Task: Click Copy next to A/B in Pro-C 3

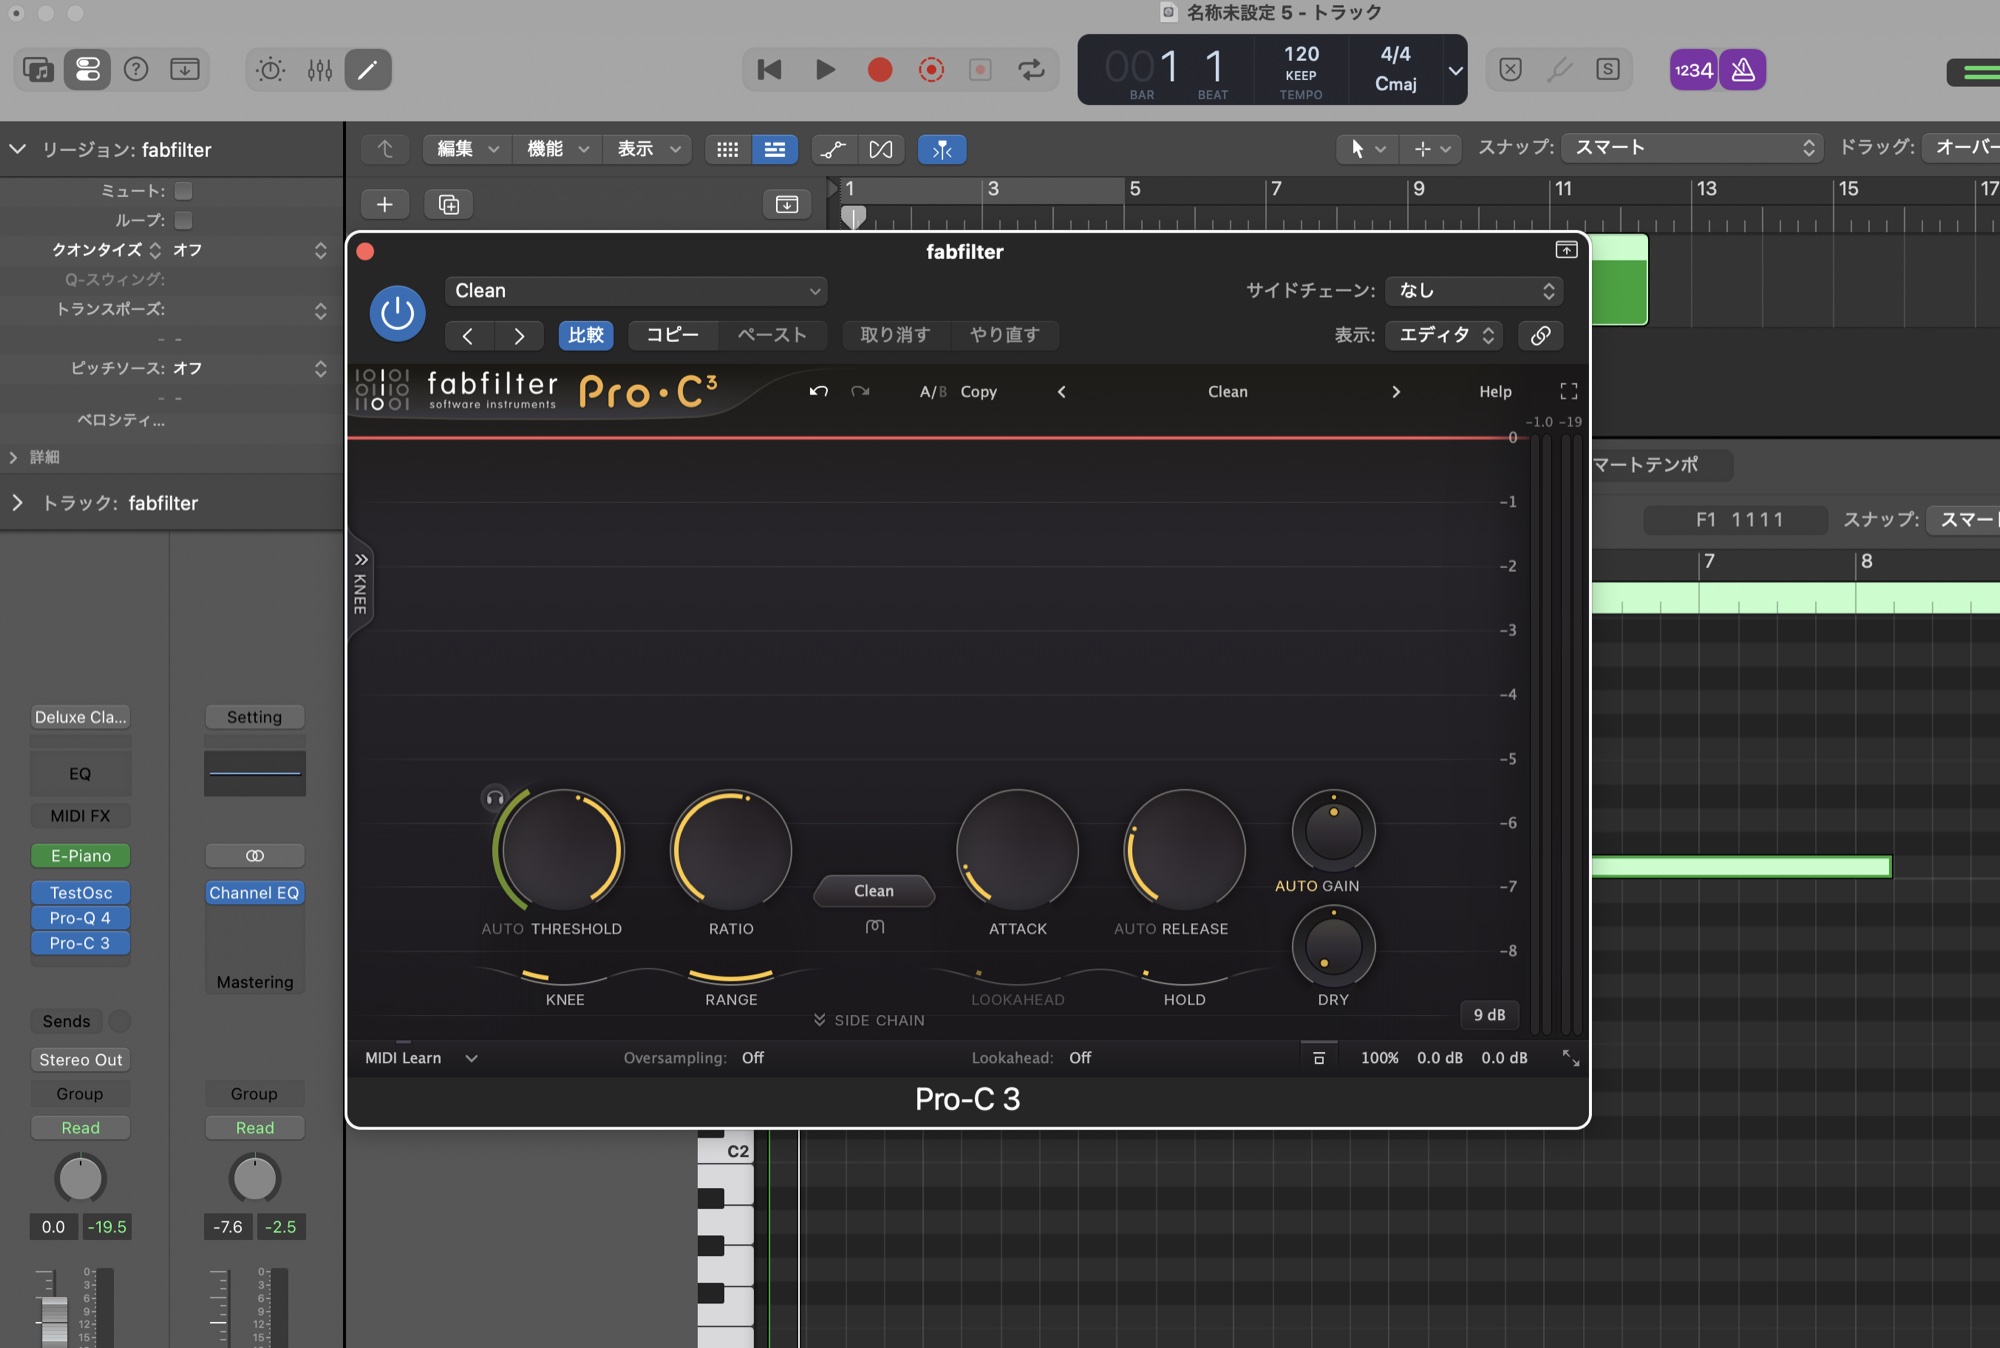Action: pyautogui.click(x=978, y=392)
